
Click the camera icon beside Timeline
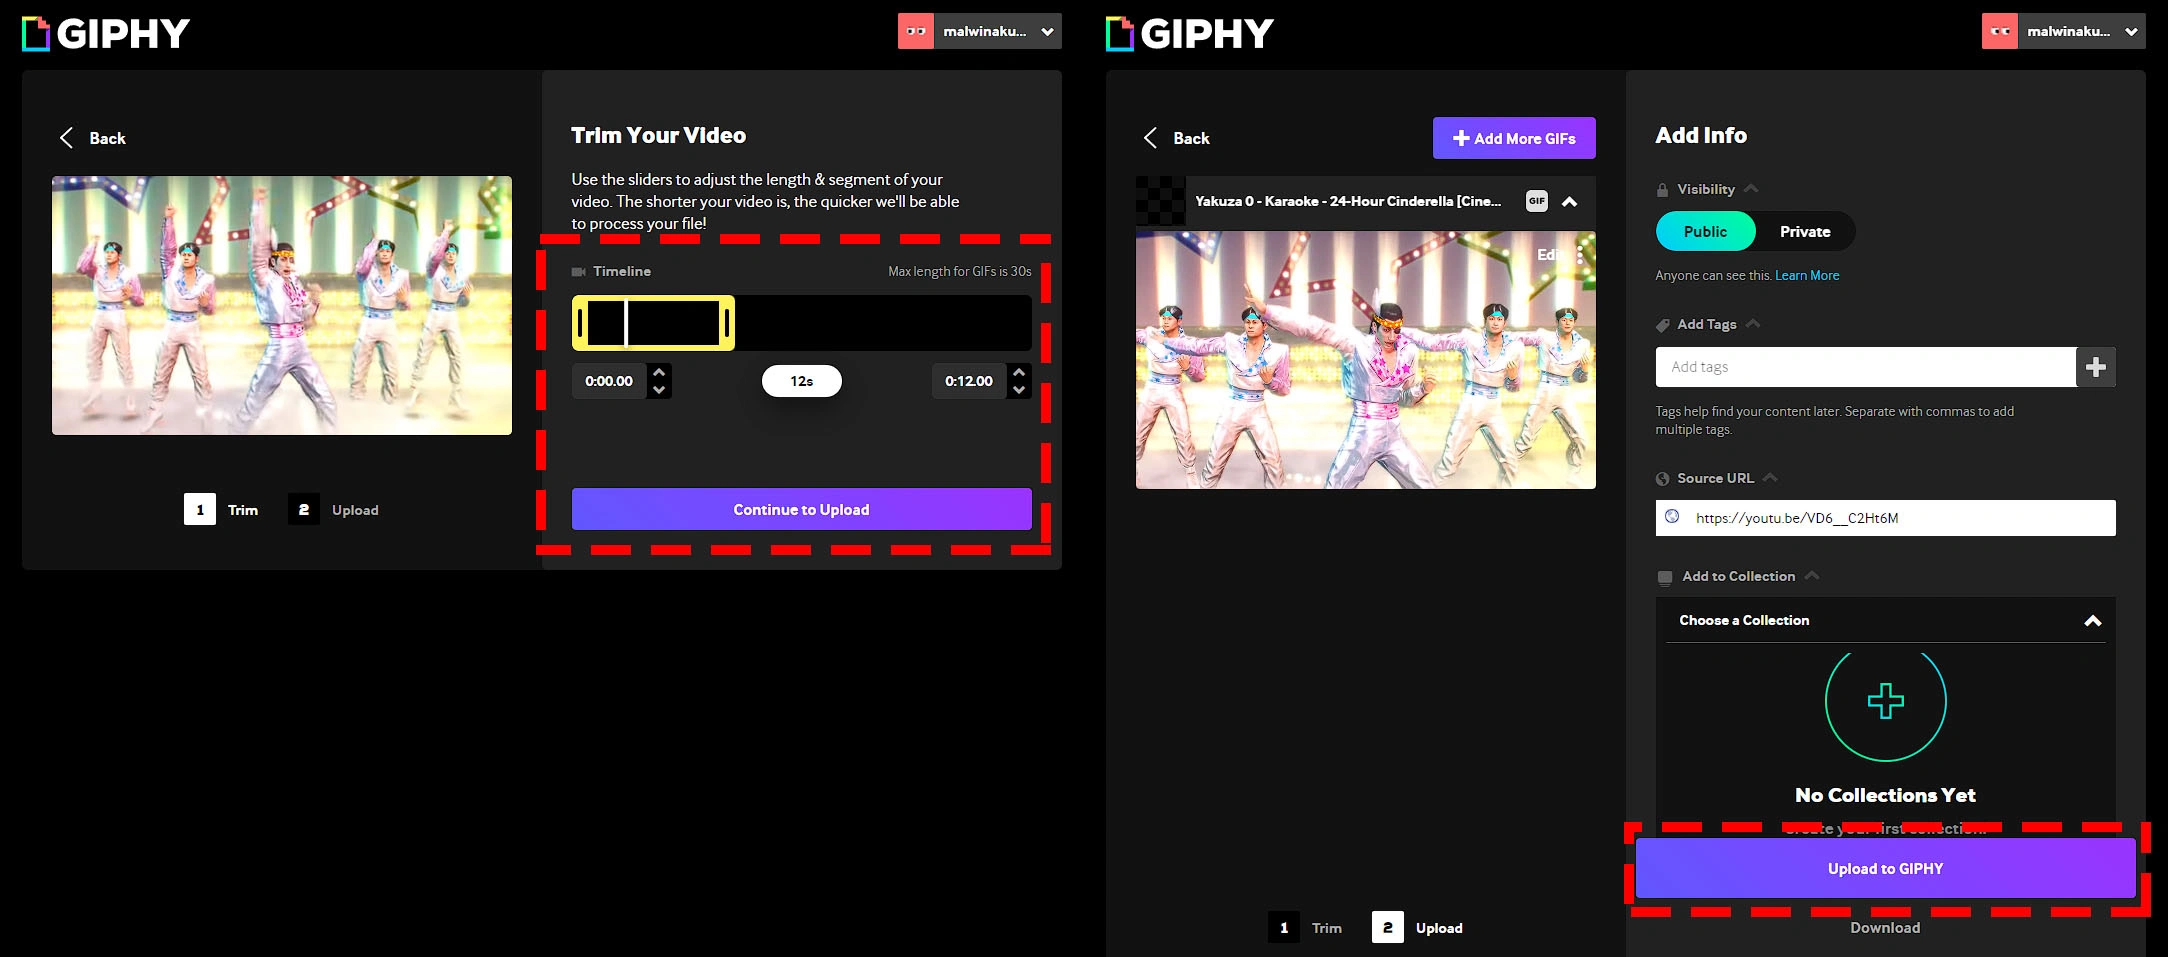(x=578, y=271)
